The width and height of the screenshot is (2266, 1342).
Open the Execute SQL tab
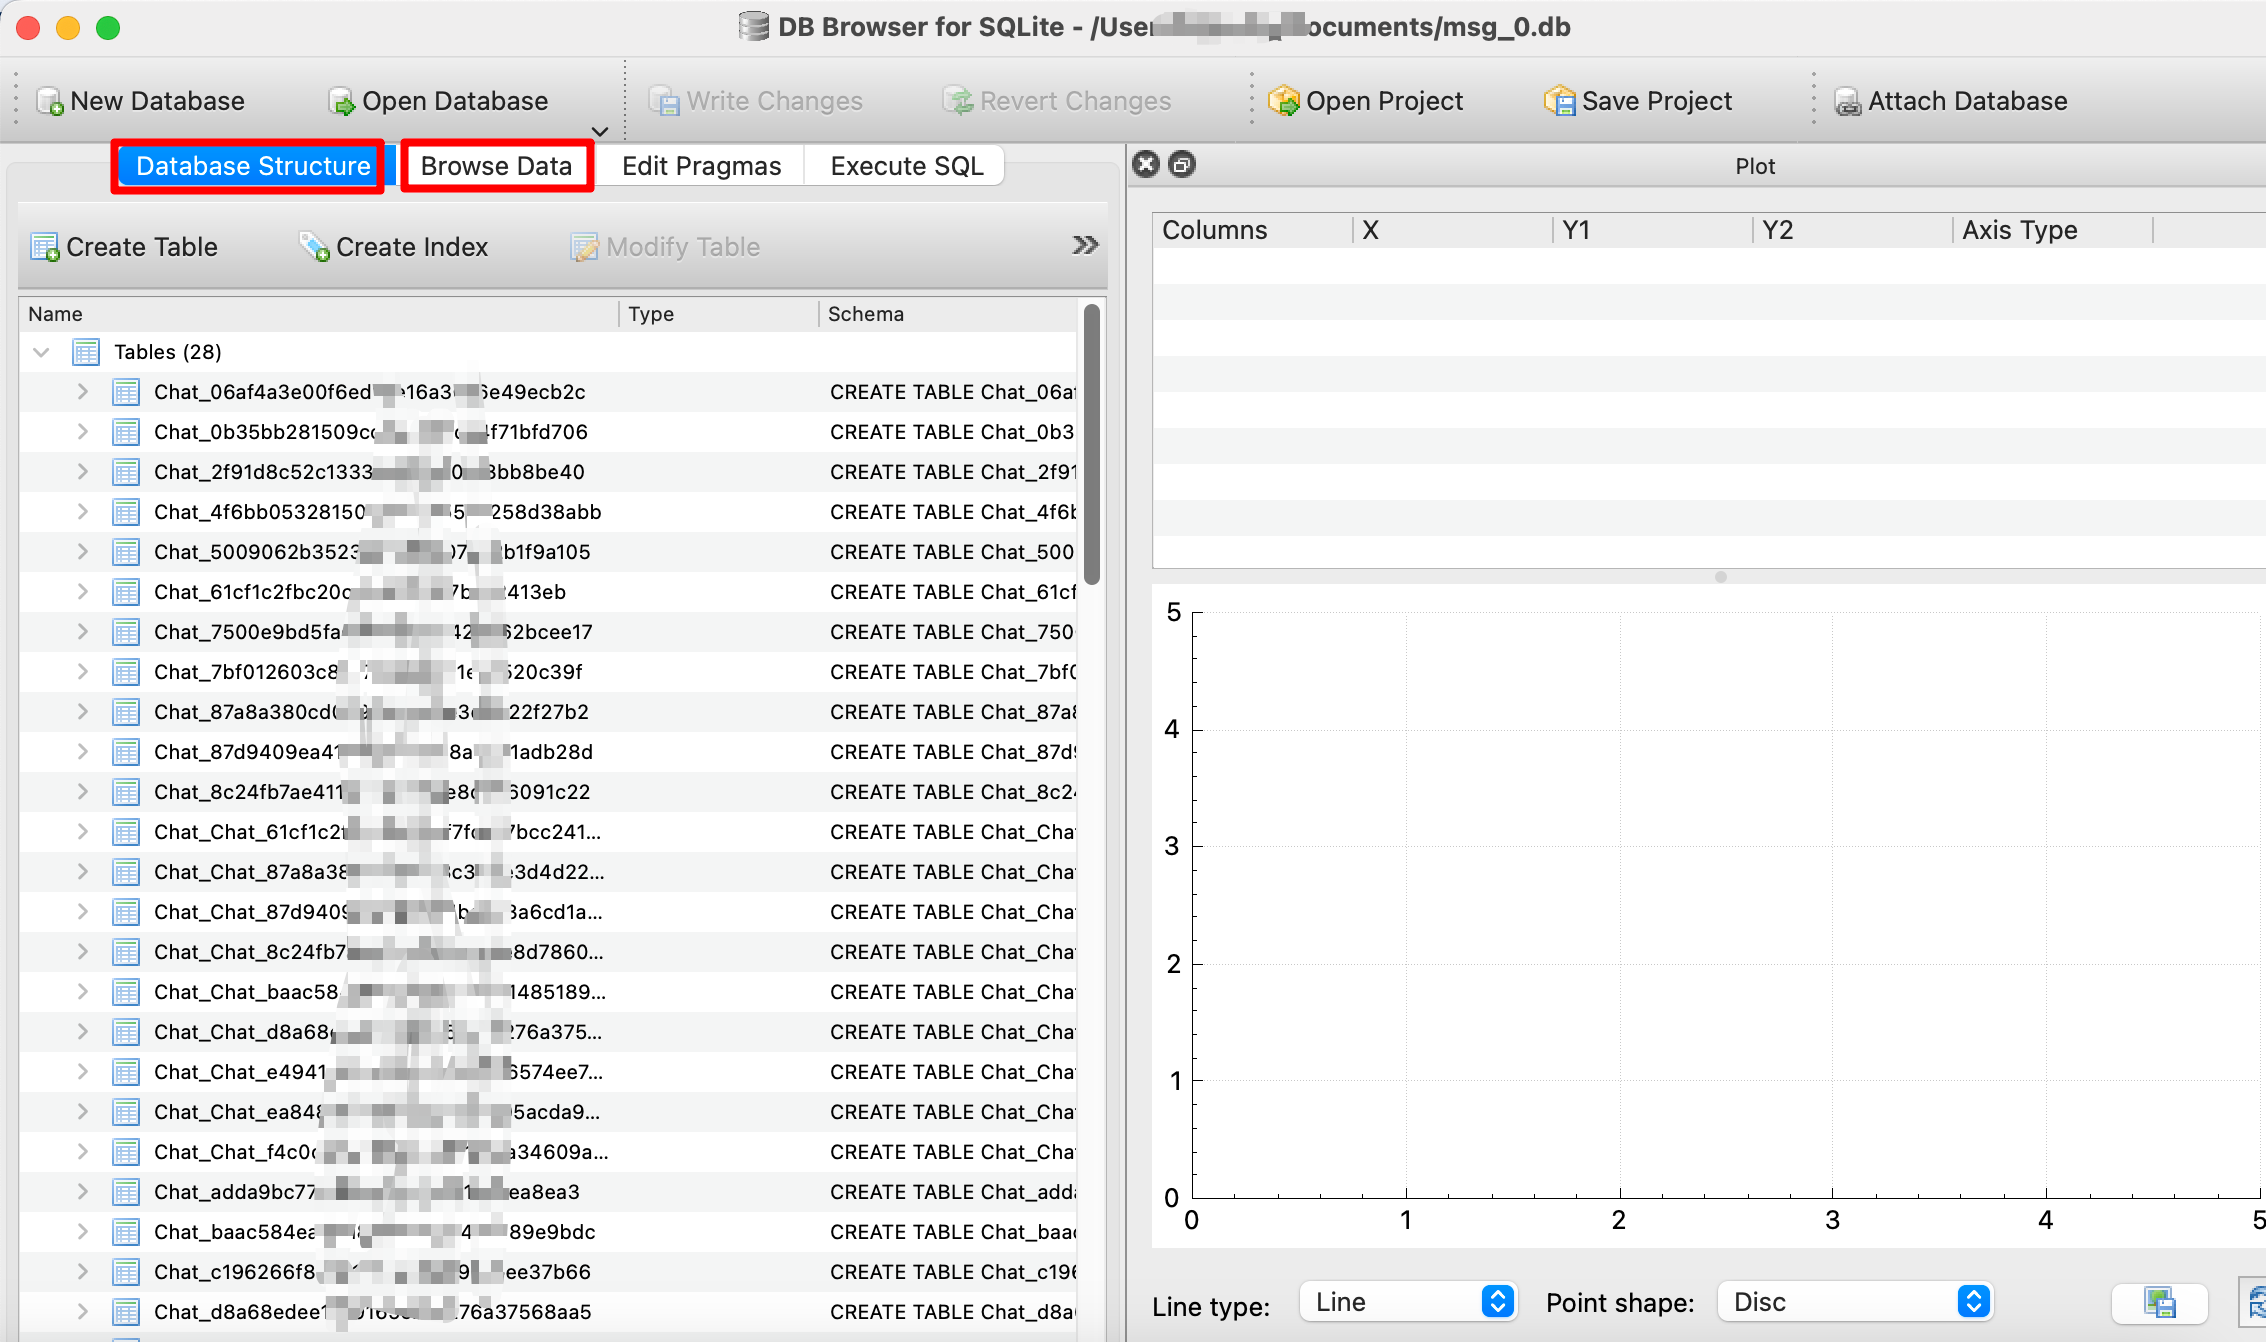tap(905, 165)
